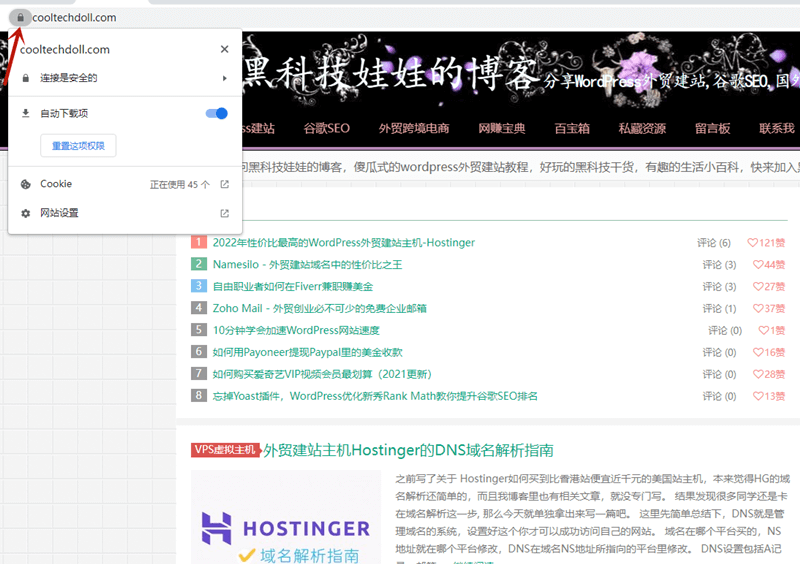Click the 37赞 heart icon
800x564 pixels.
(758, 309)
